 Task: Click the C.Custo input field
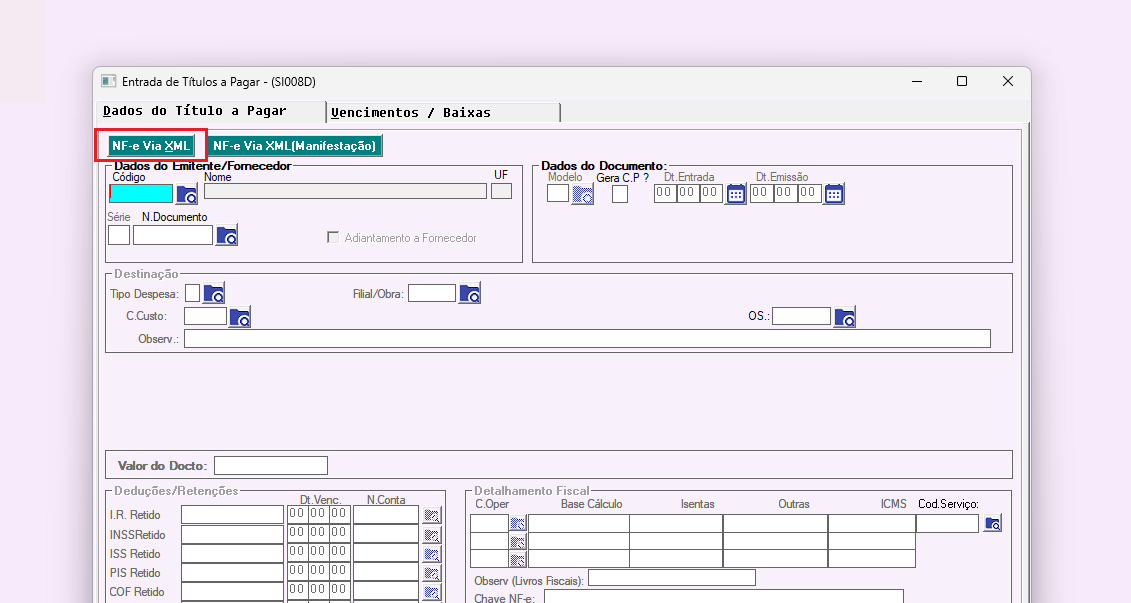pyautogui.click(x=206, y=316)
